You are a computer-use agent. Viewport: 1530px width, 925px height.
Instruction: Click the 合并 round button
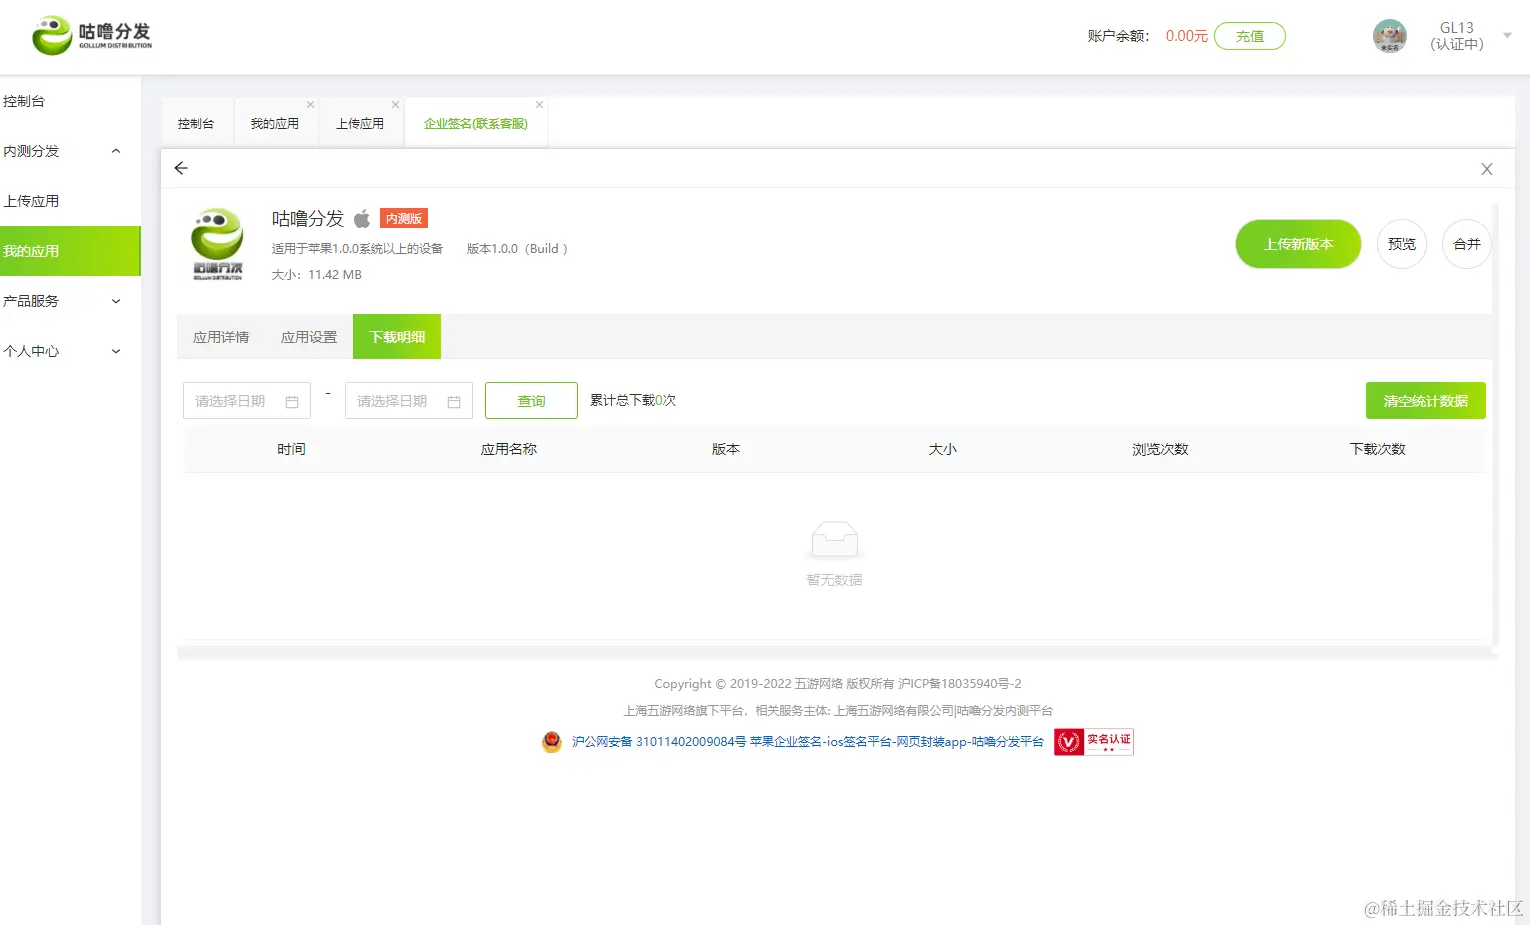(x=1467, y=244)
